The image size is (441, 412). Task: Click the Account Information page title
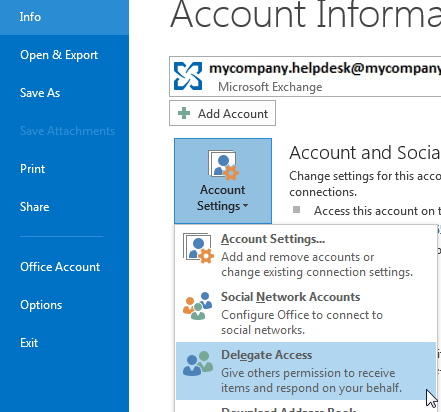coord(306,15)
